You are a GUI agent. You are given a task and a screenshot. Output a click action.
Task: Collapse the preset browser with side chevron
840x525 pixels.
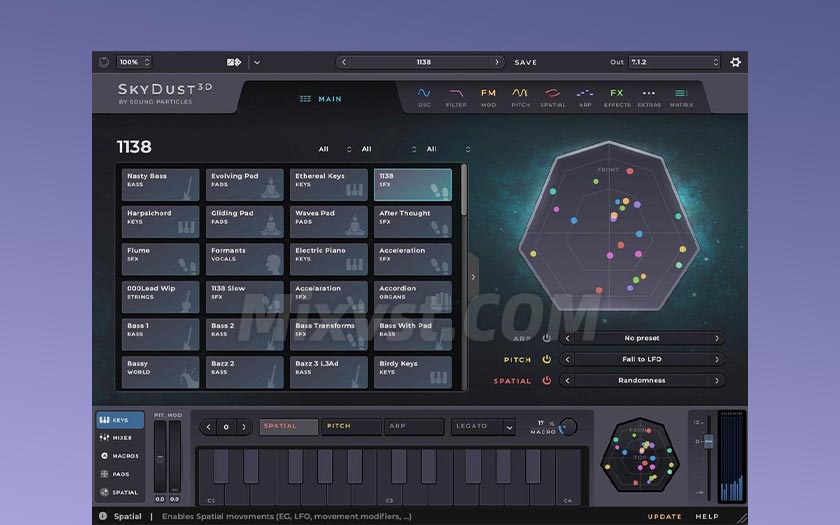click(473, 277)
